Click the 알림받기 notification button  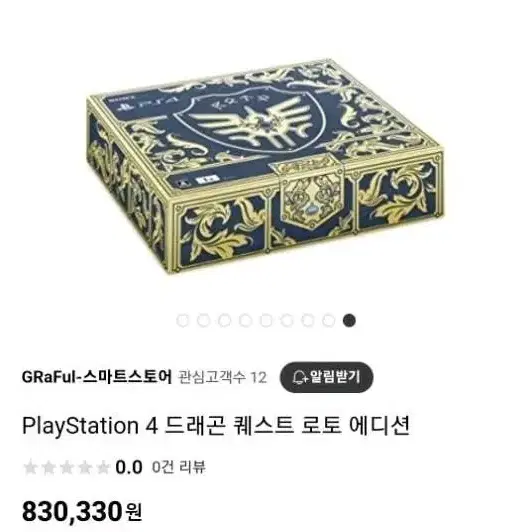click(326, 377)
